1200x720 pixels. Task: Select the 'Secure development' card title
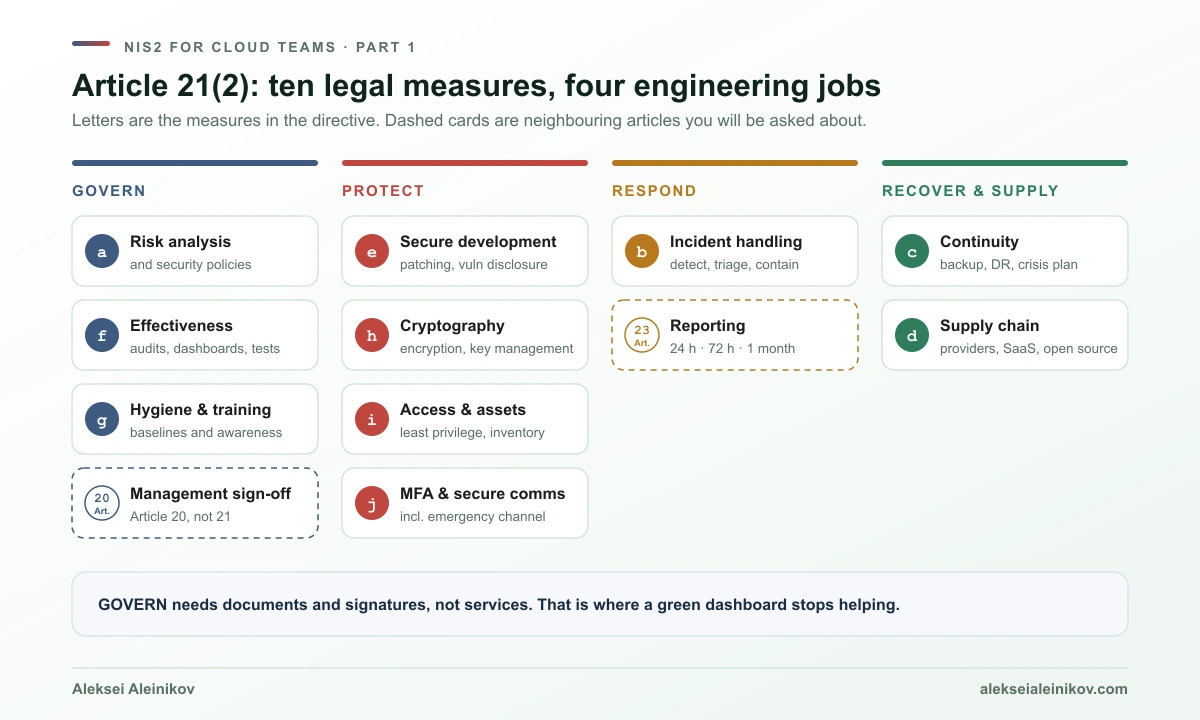tap(478, 242)
